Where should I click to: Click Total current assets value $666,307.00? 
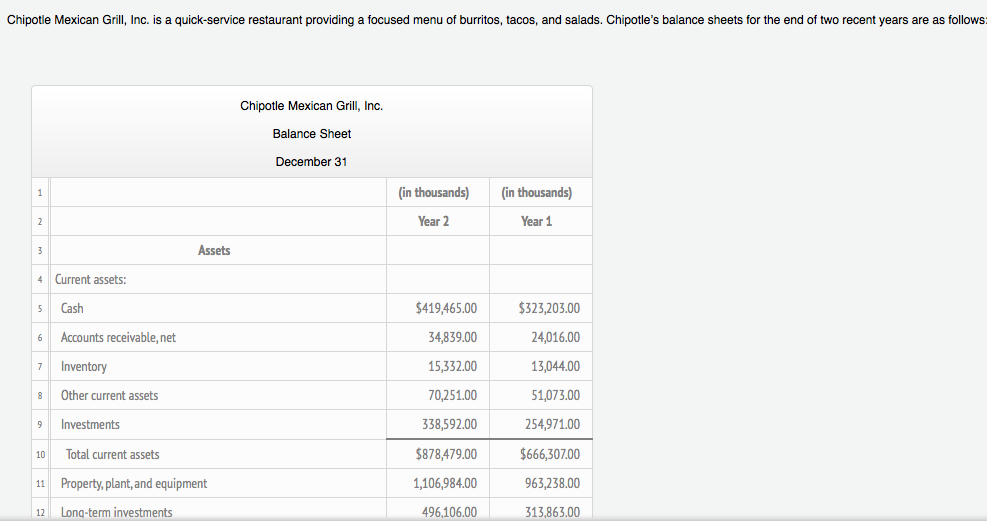pos(550,454)
